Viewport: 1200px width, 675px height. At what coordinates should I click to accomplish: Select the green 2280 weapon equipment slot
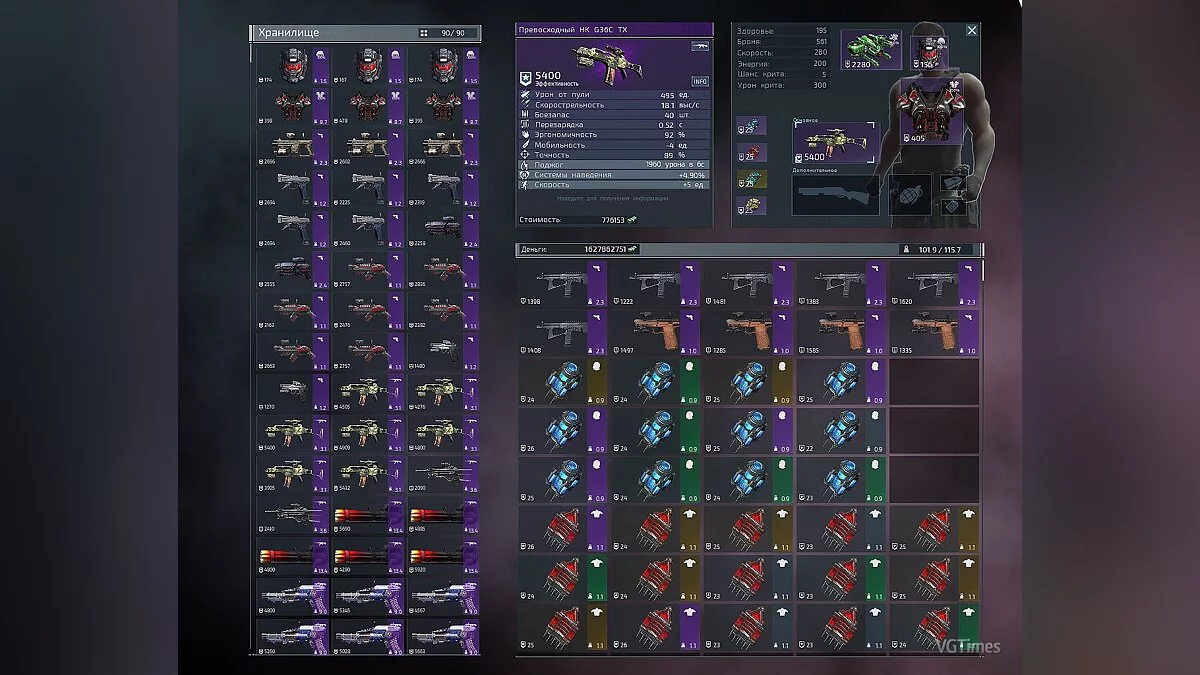(870, 51)
